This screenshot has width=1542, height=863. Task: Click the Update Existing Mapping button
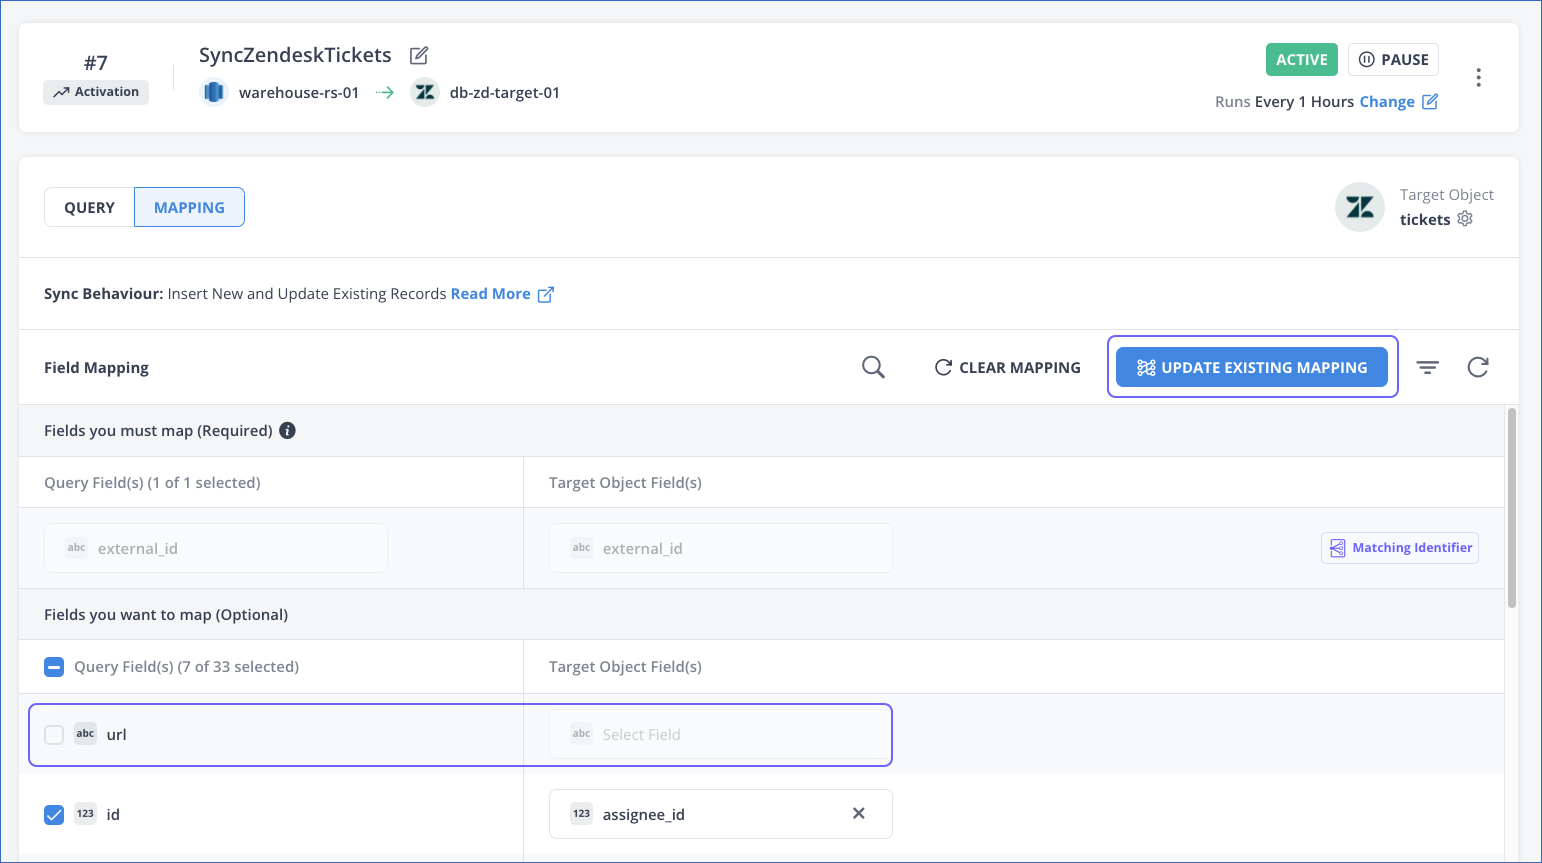pos(1252,367)
